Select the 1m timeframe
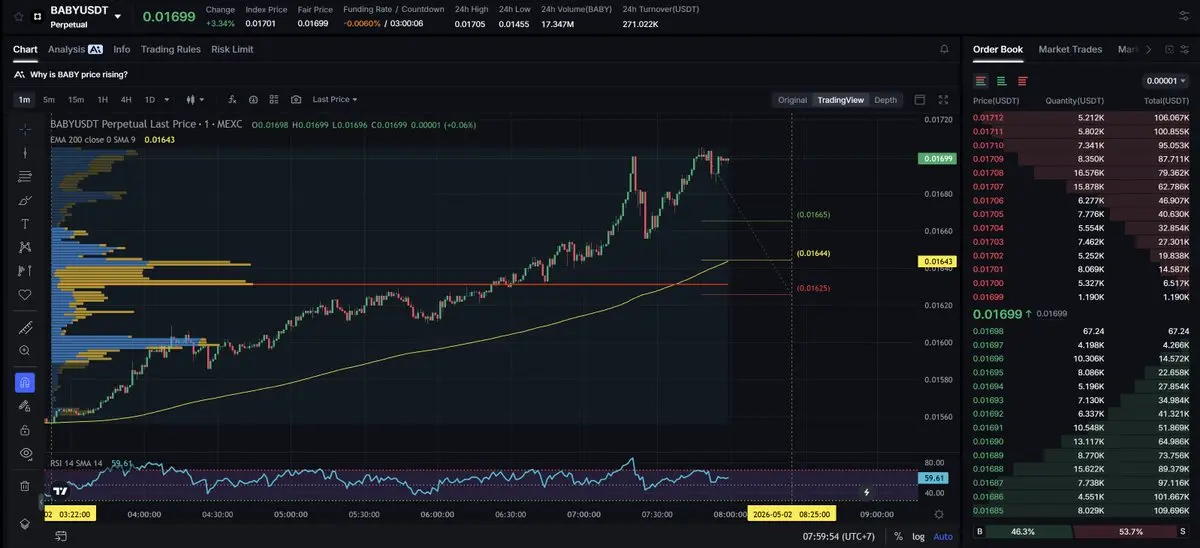 tap(24, 99)
